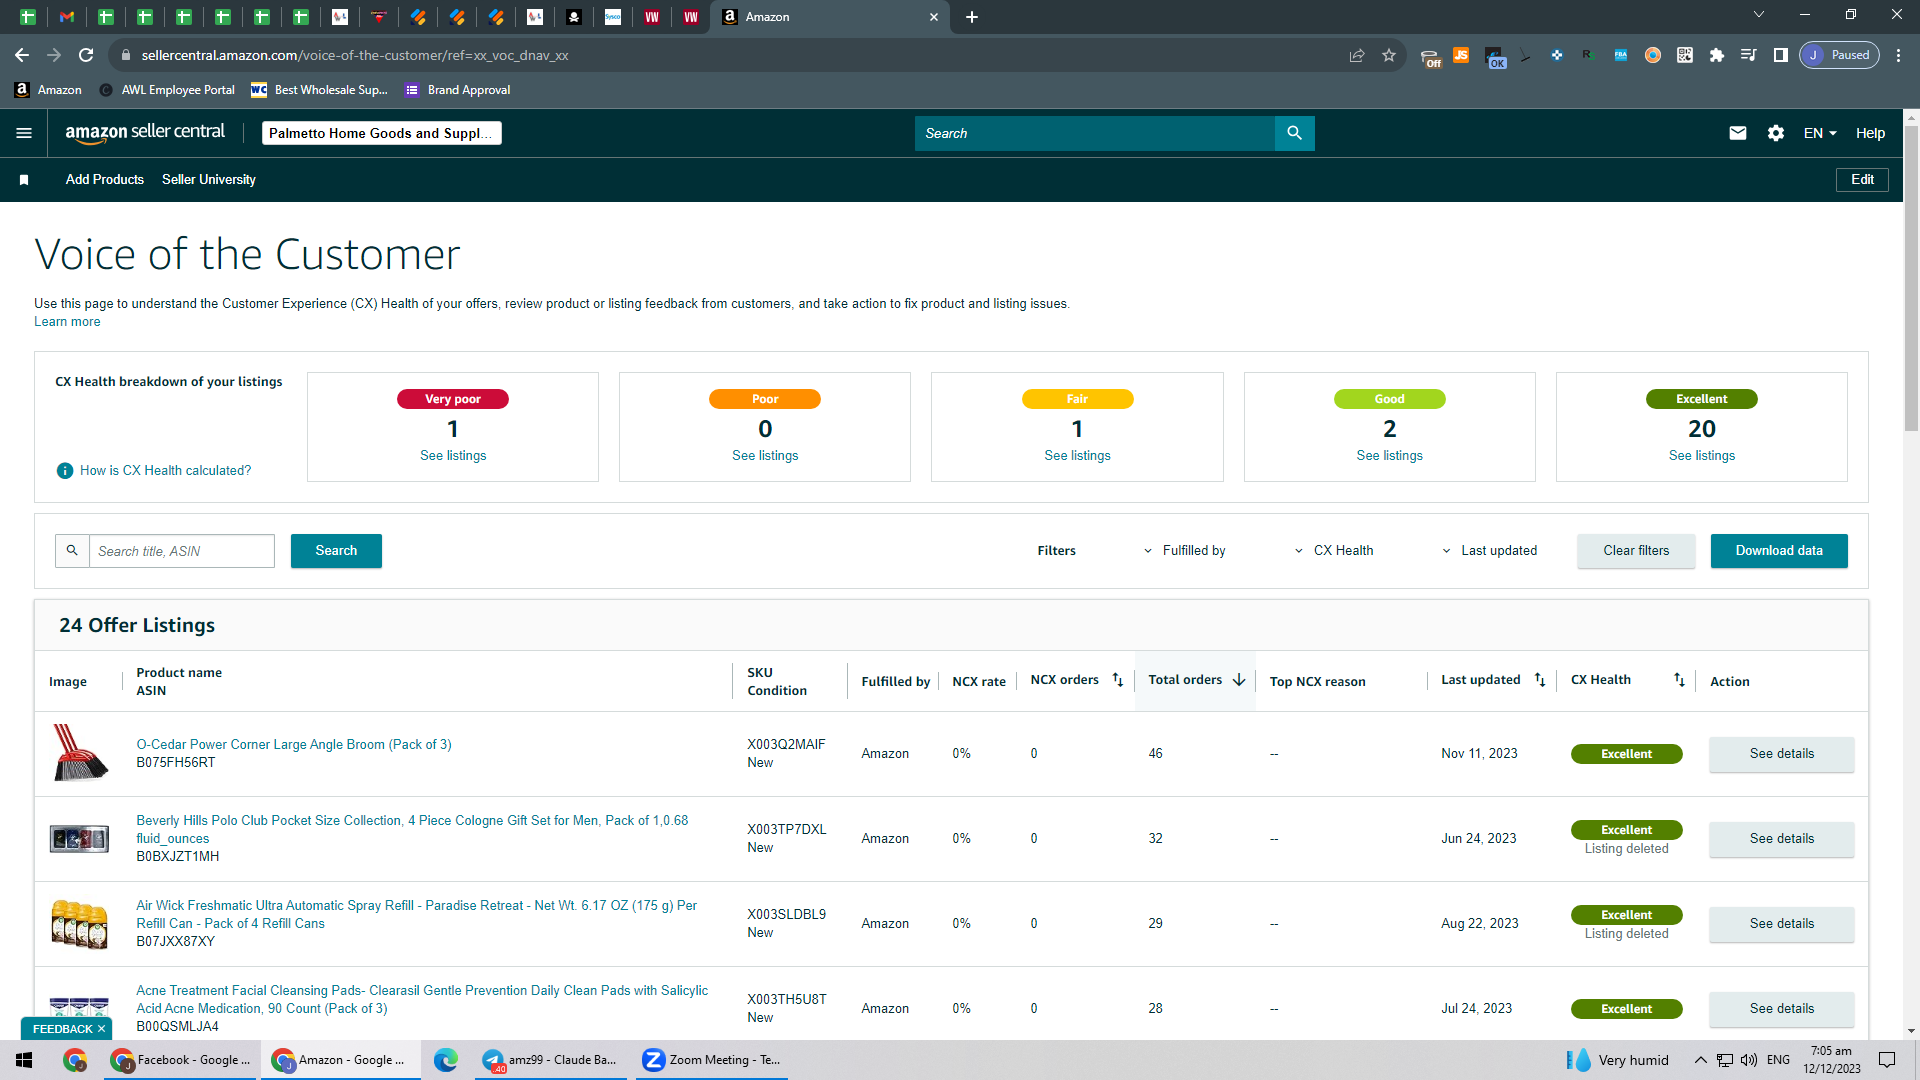
Task: Show hidden system tray icons chevron
Action: 1700,1060
